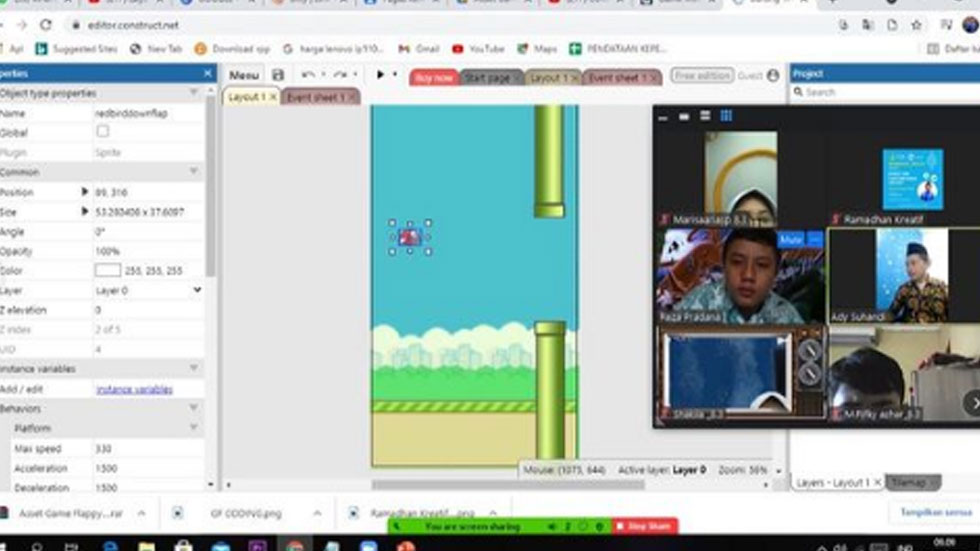The width and height of the screenshot is (980, 551).
Task: Switch to upper Event sheet 1 tab
Action: 621,77
